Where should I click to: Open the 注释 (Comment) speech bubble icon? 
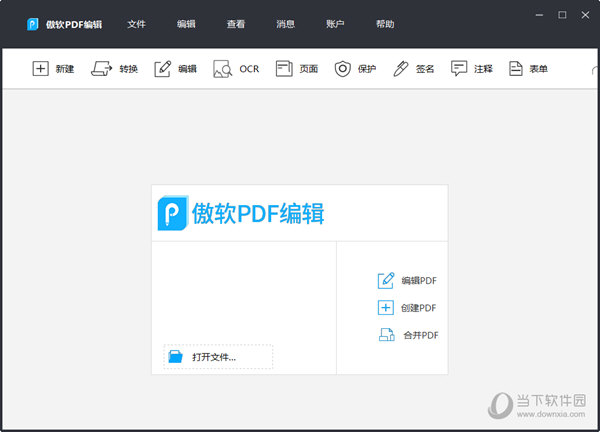click(459, 69)
